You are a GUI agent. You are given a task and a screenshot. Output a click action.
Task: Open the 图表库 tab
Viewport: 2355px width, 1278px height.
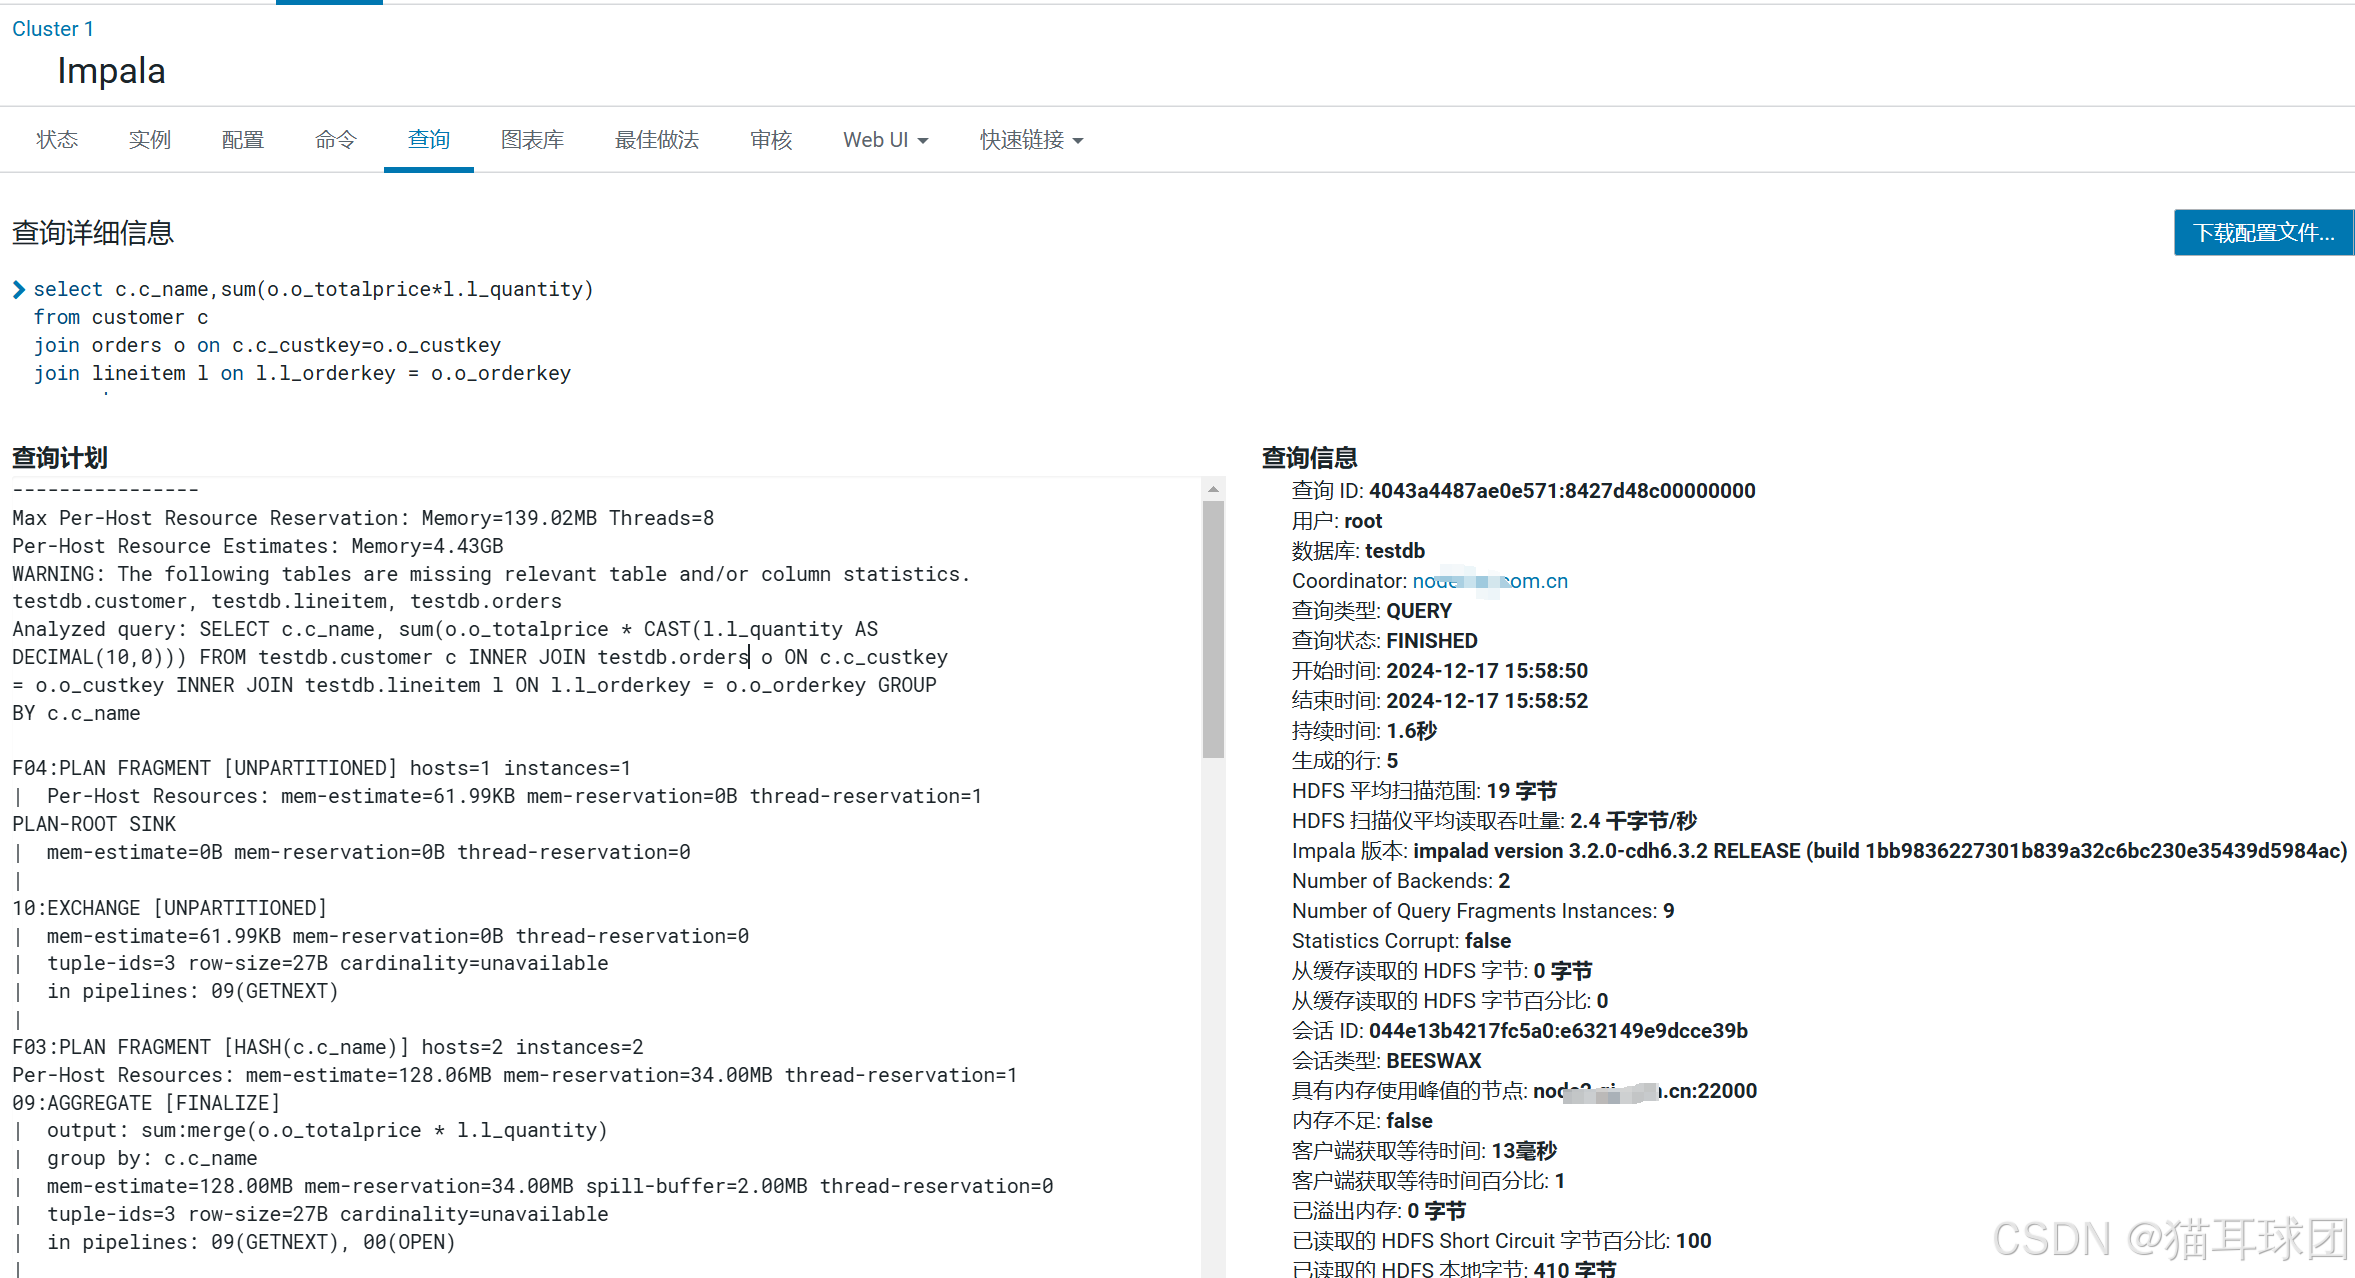click(533, 140)
